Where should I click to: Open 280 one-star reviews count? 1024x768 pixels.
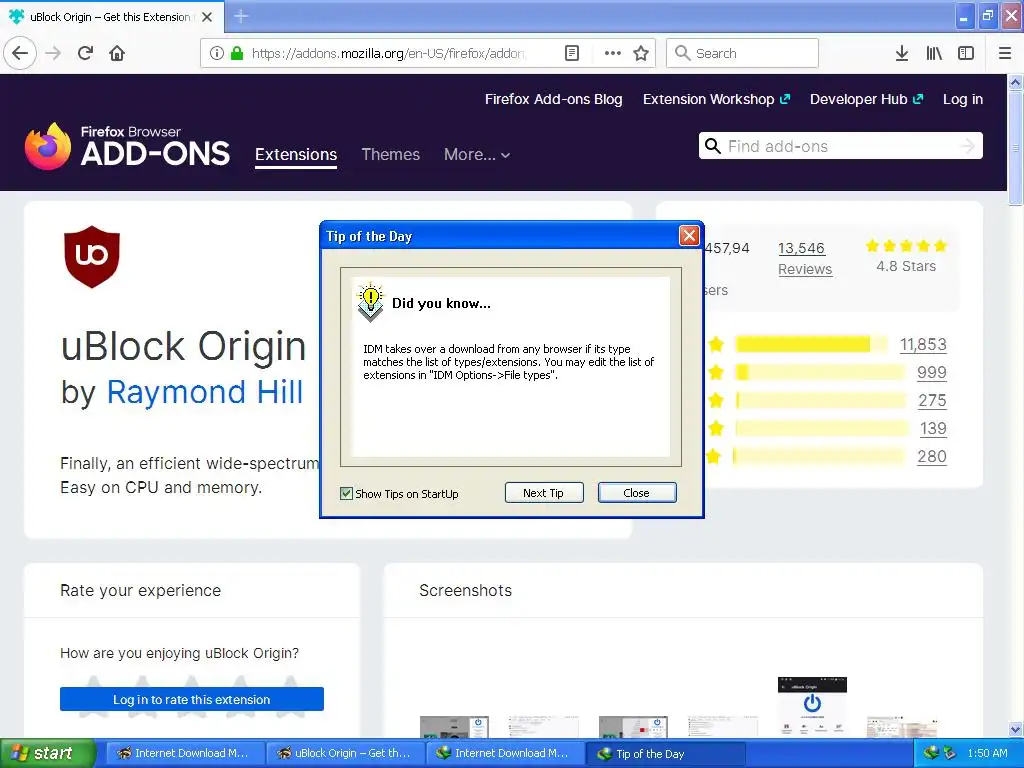pos(932,456)
